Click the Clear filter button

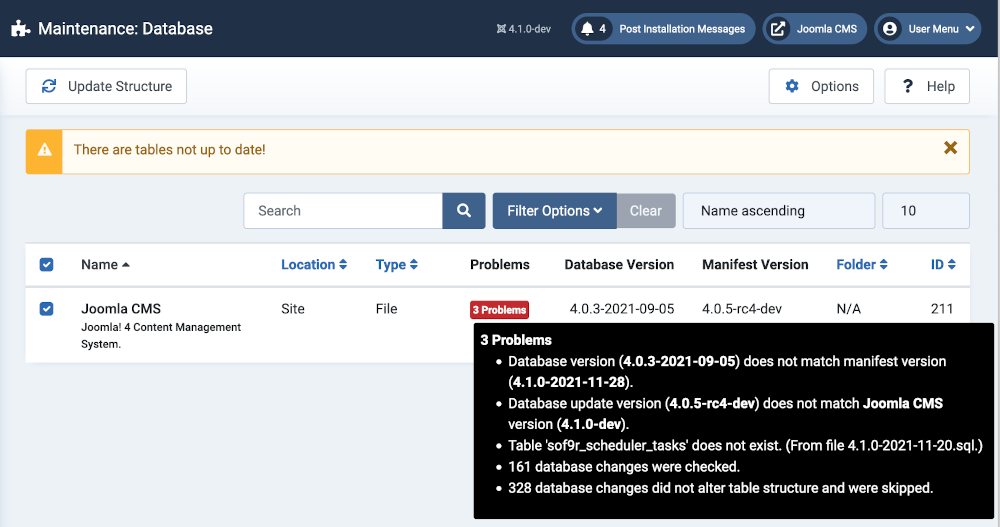pos(646,211)
